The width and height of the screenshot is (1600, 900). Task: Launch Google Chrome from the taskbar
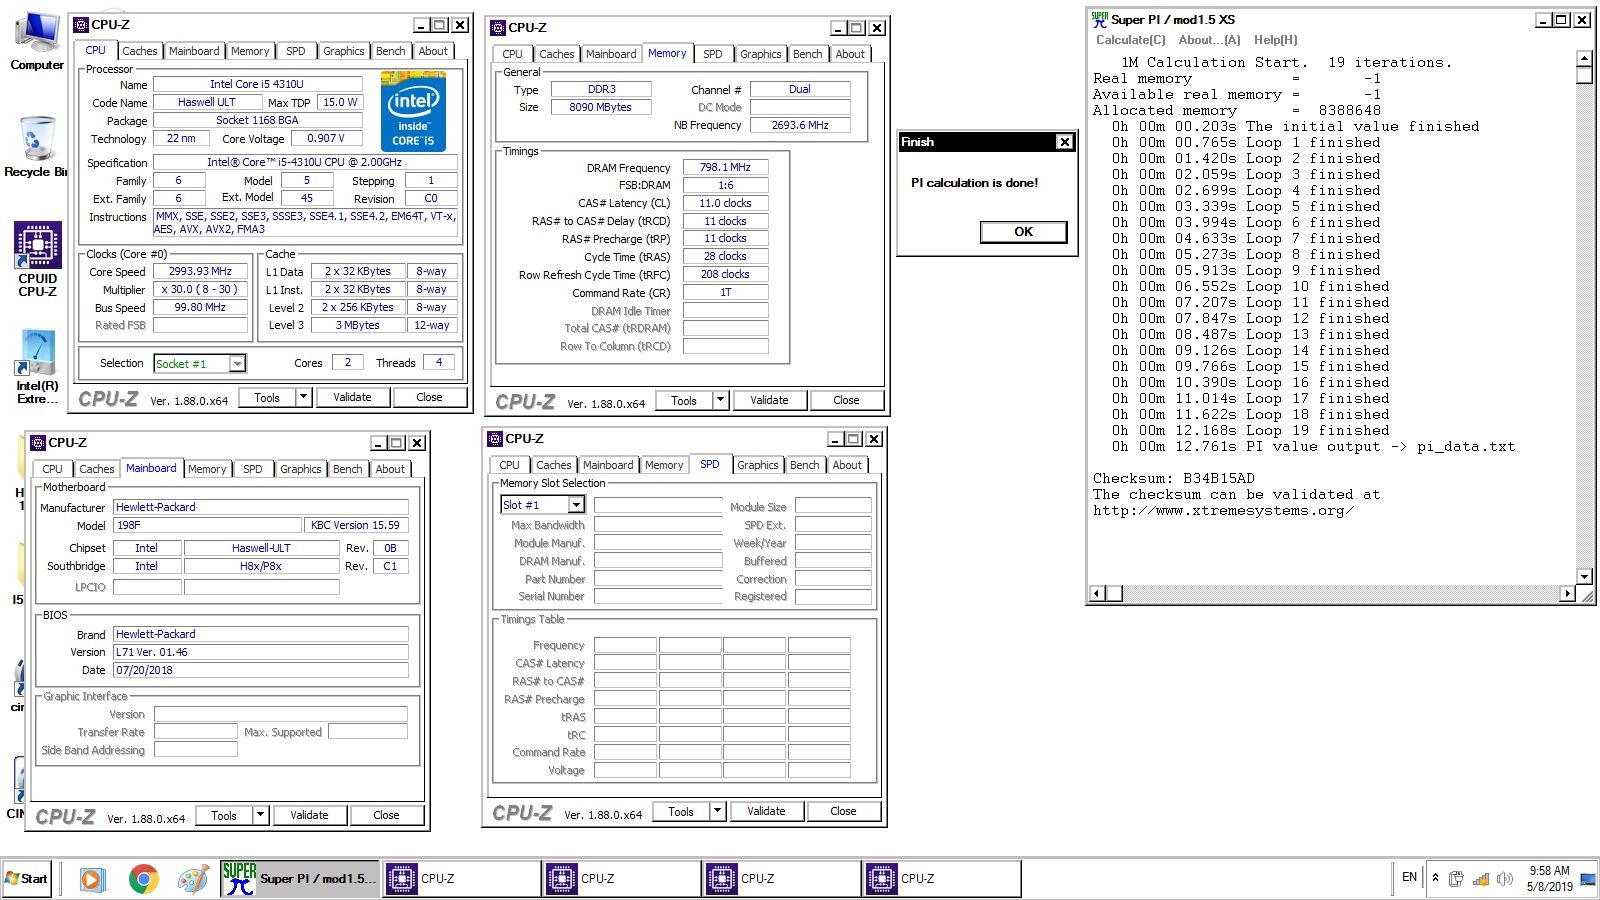[143, 879]
